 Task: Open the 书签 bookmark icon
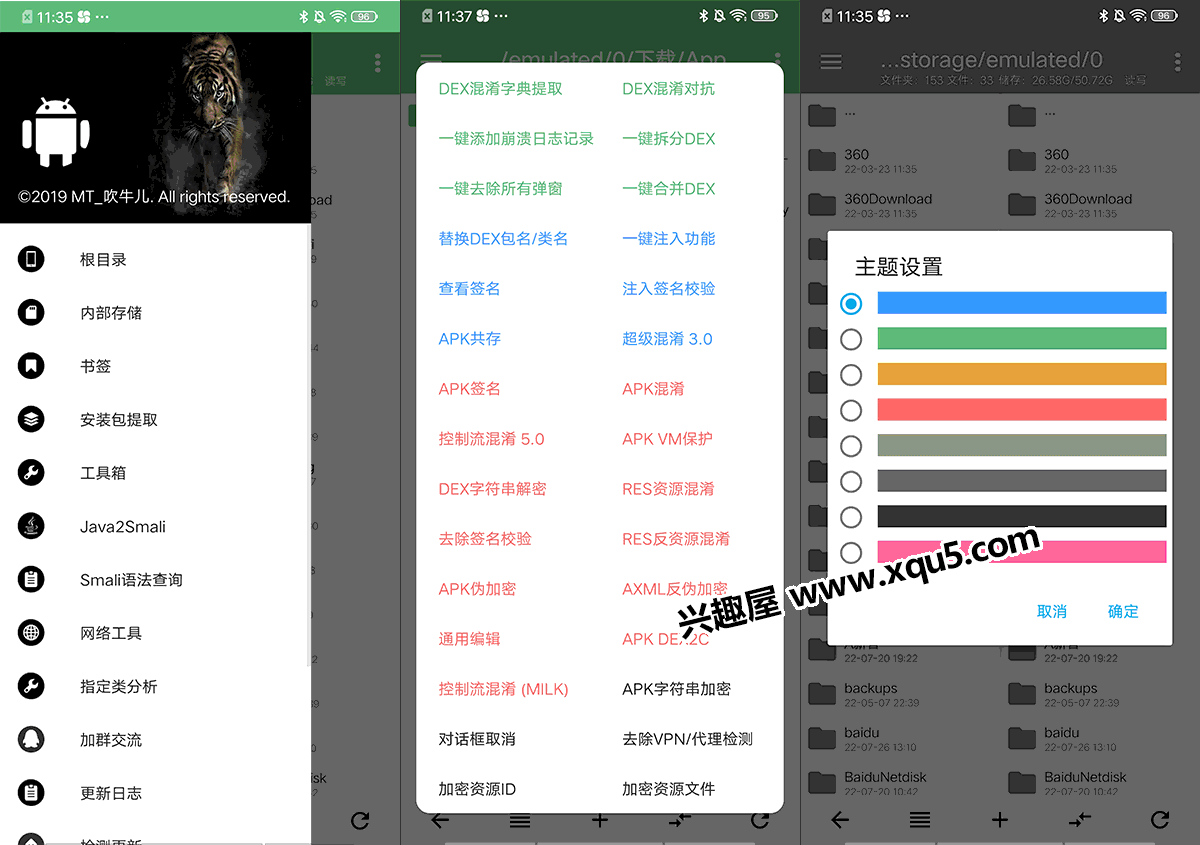point(32,366)
